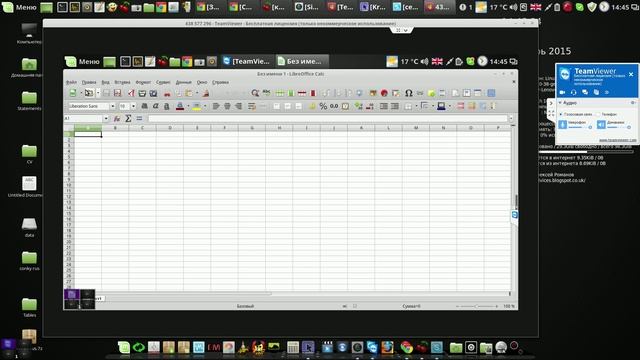Click the percent number format icon
Image resolution: width=640 pixels, height=360 pixels.
[323, 106]
